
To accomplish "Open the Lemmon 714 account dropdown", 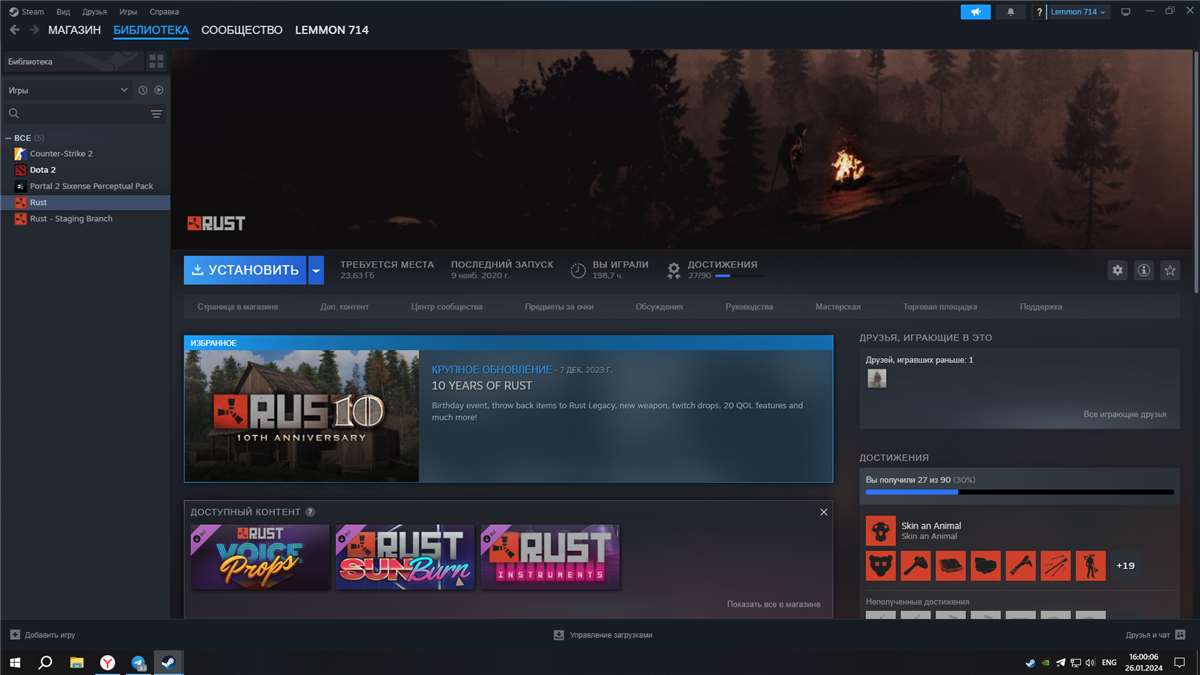I will click(x=1072, y=11).
